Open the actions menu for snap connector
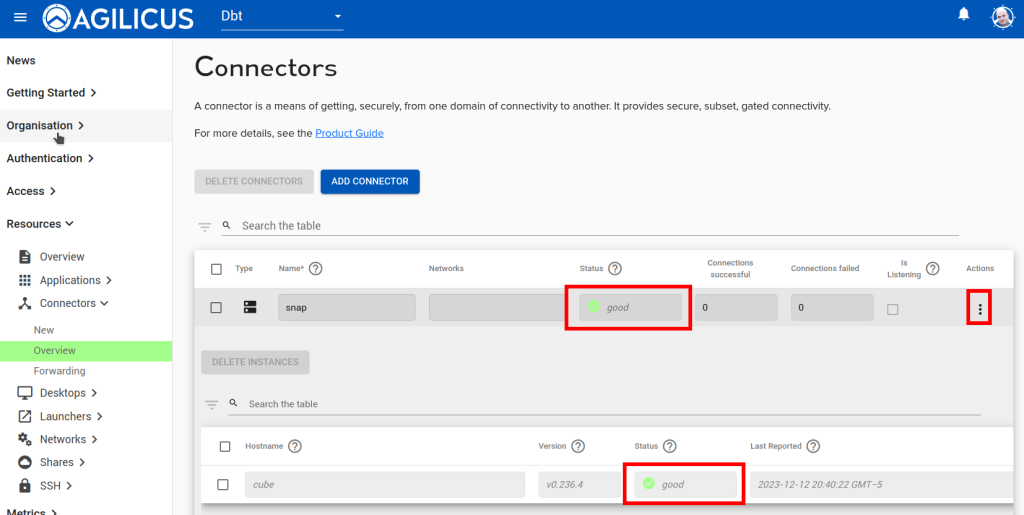 pyautogui.click(x=979, y=309)
